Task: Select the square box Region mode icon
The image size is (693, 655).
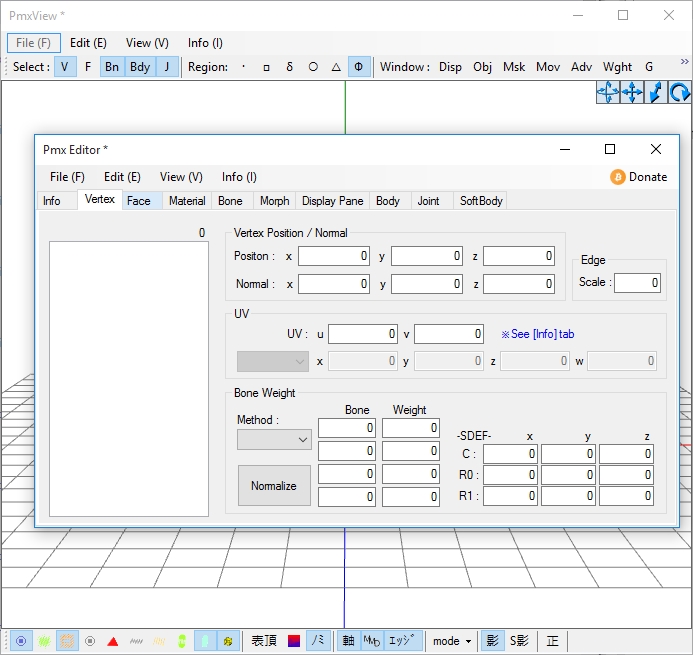Action: 267,67
